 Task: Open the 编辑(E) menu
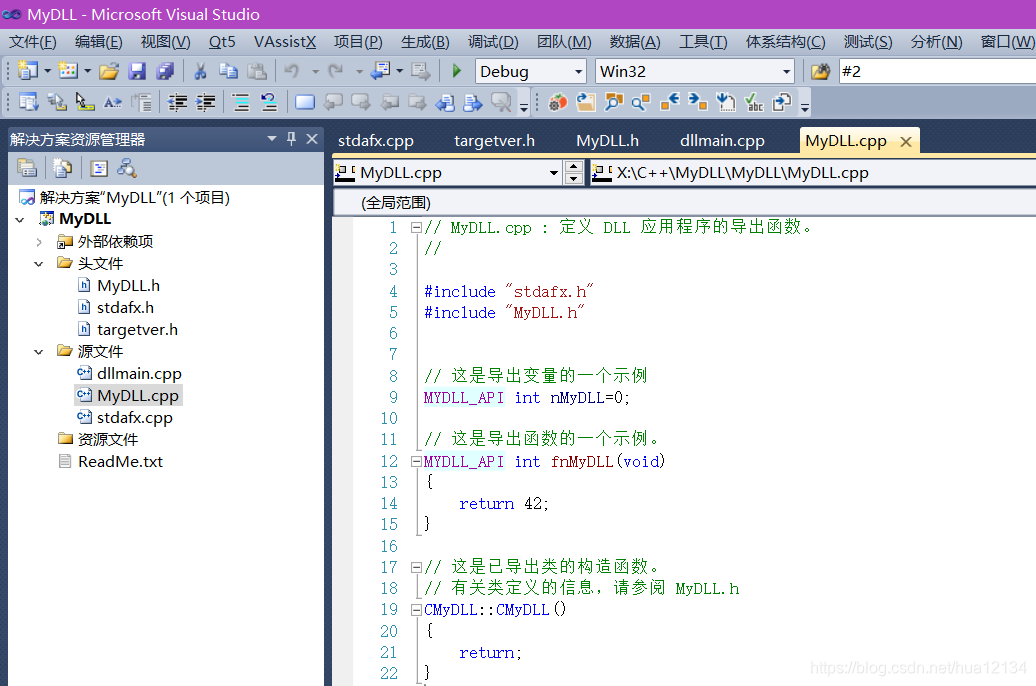98,42
